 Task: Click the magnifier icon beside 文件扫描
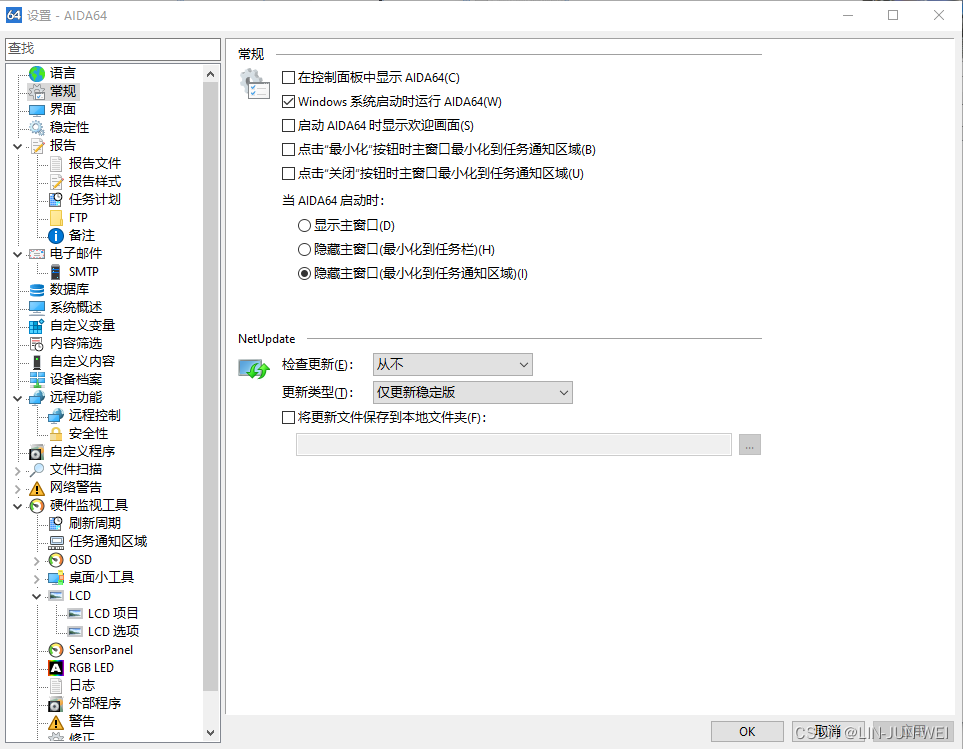point(37,470)
